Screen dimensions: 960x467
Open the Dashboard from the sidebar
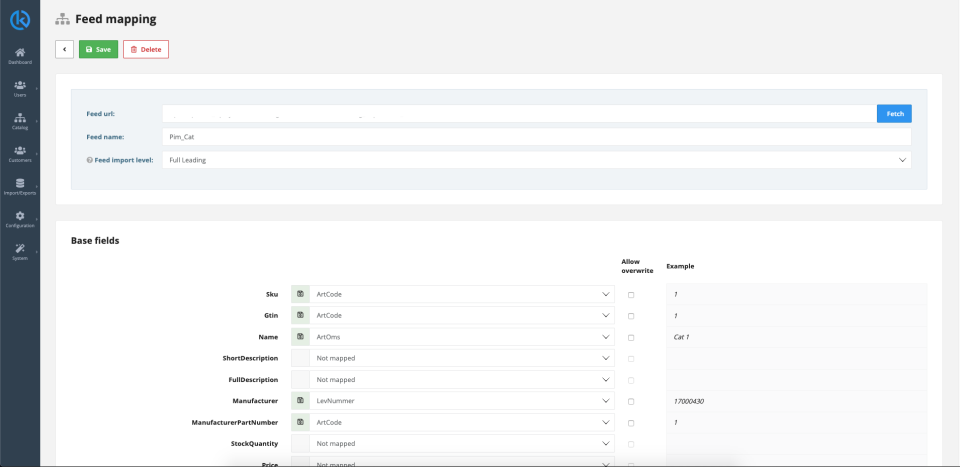(20, 56)
